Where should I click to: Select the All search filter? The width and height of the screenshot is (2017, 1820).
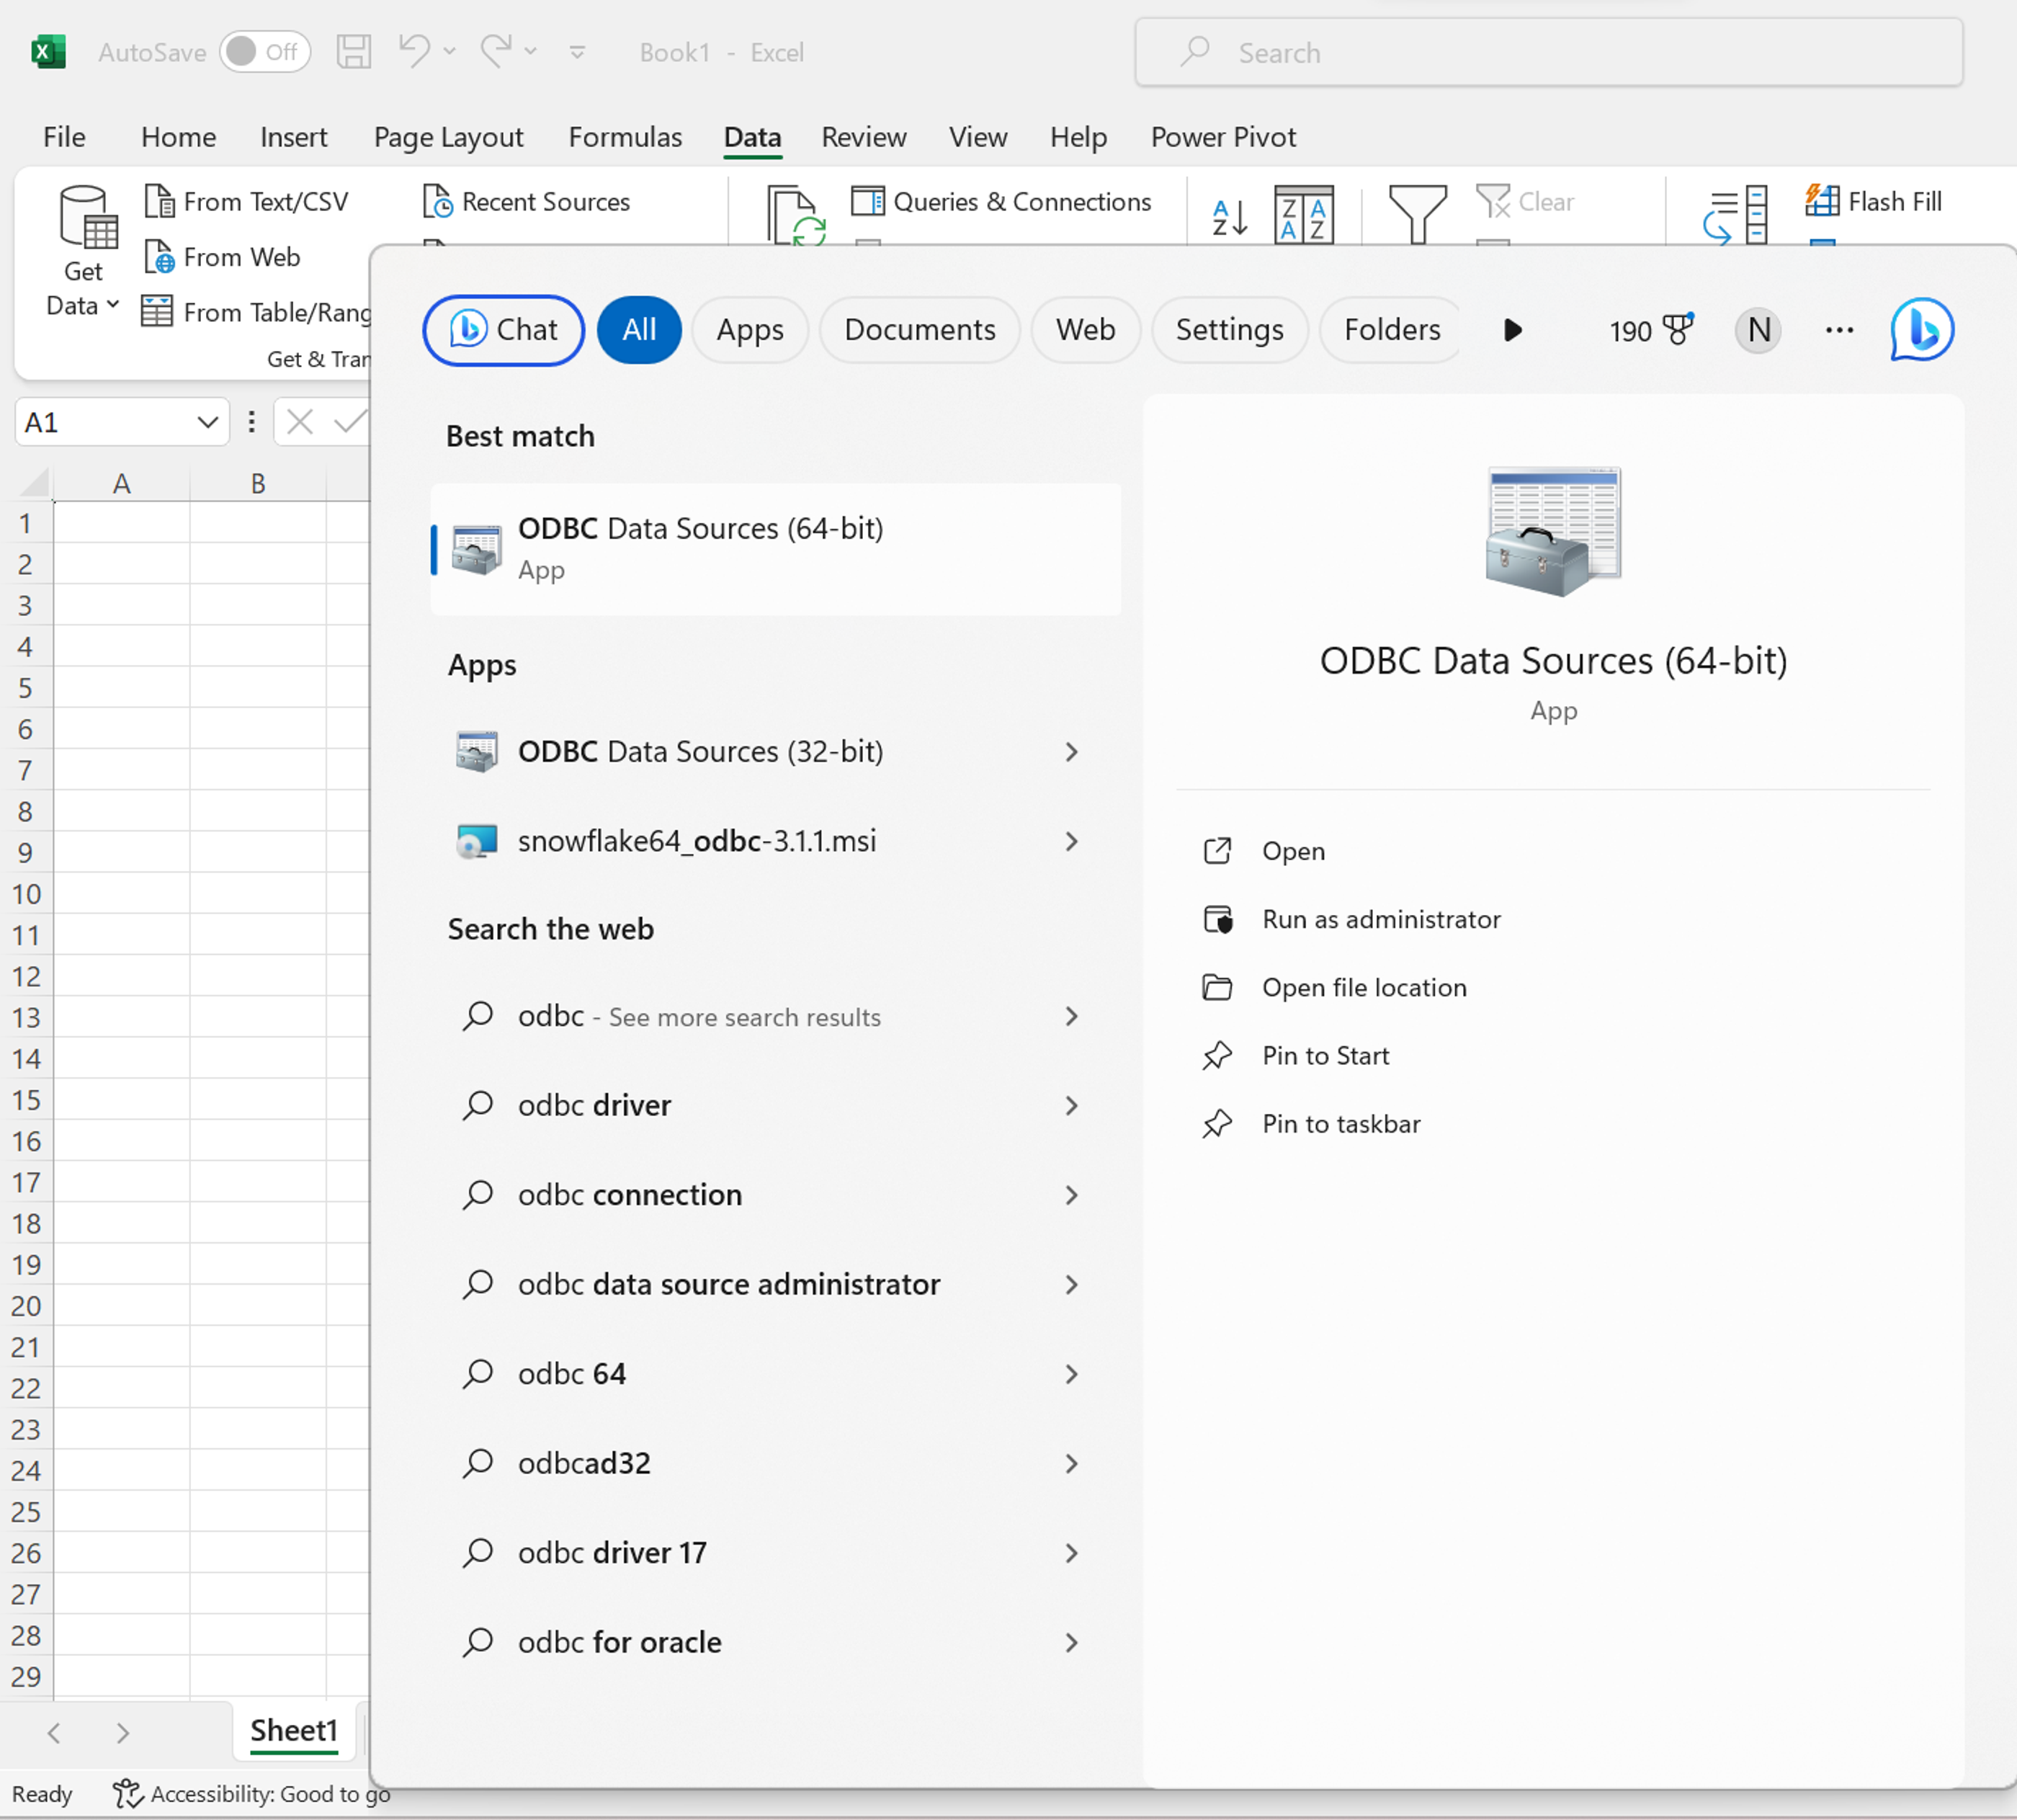(x=639, y=330)
